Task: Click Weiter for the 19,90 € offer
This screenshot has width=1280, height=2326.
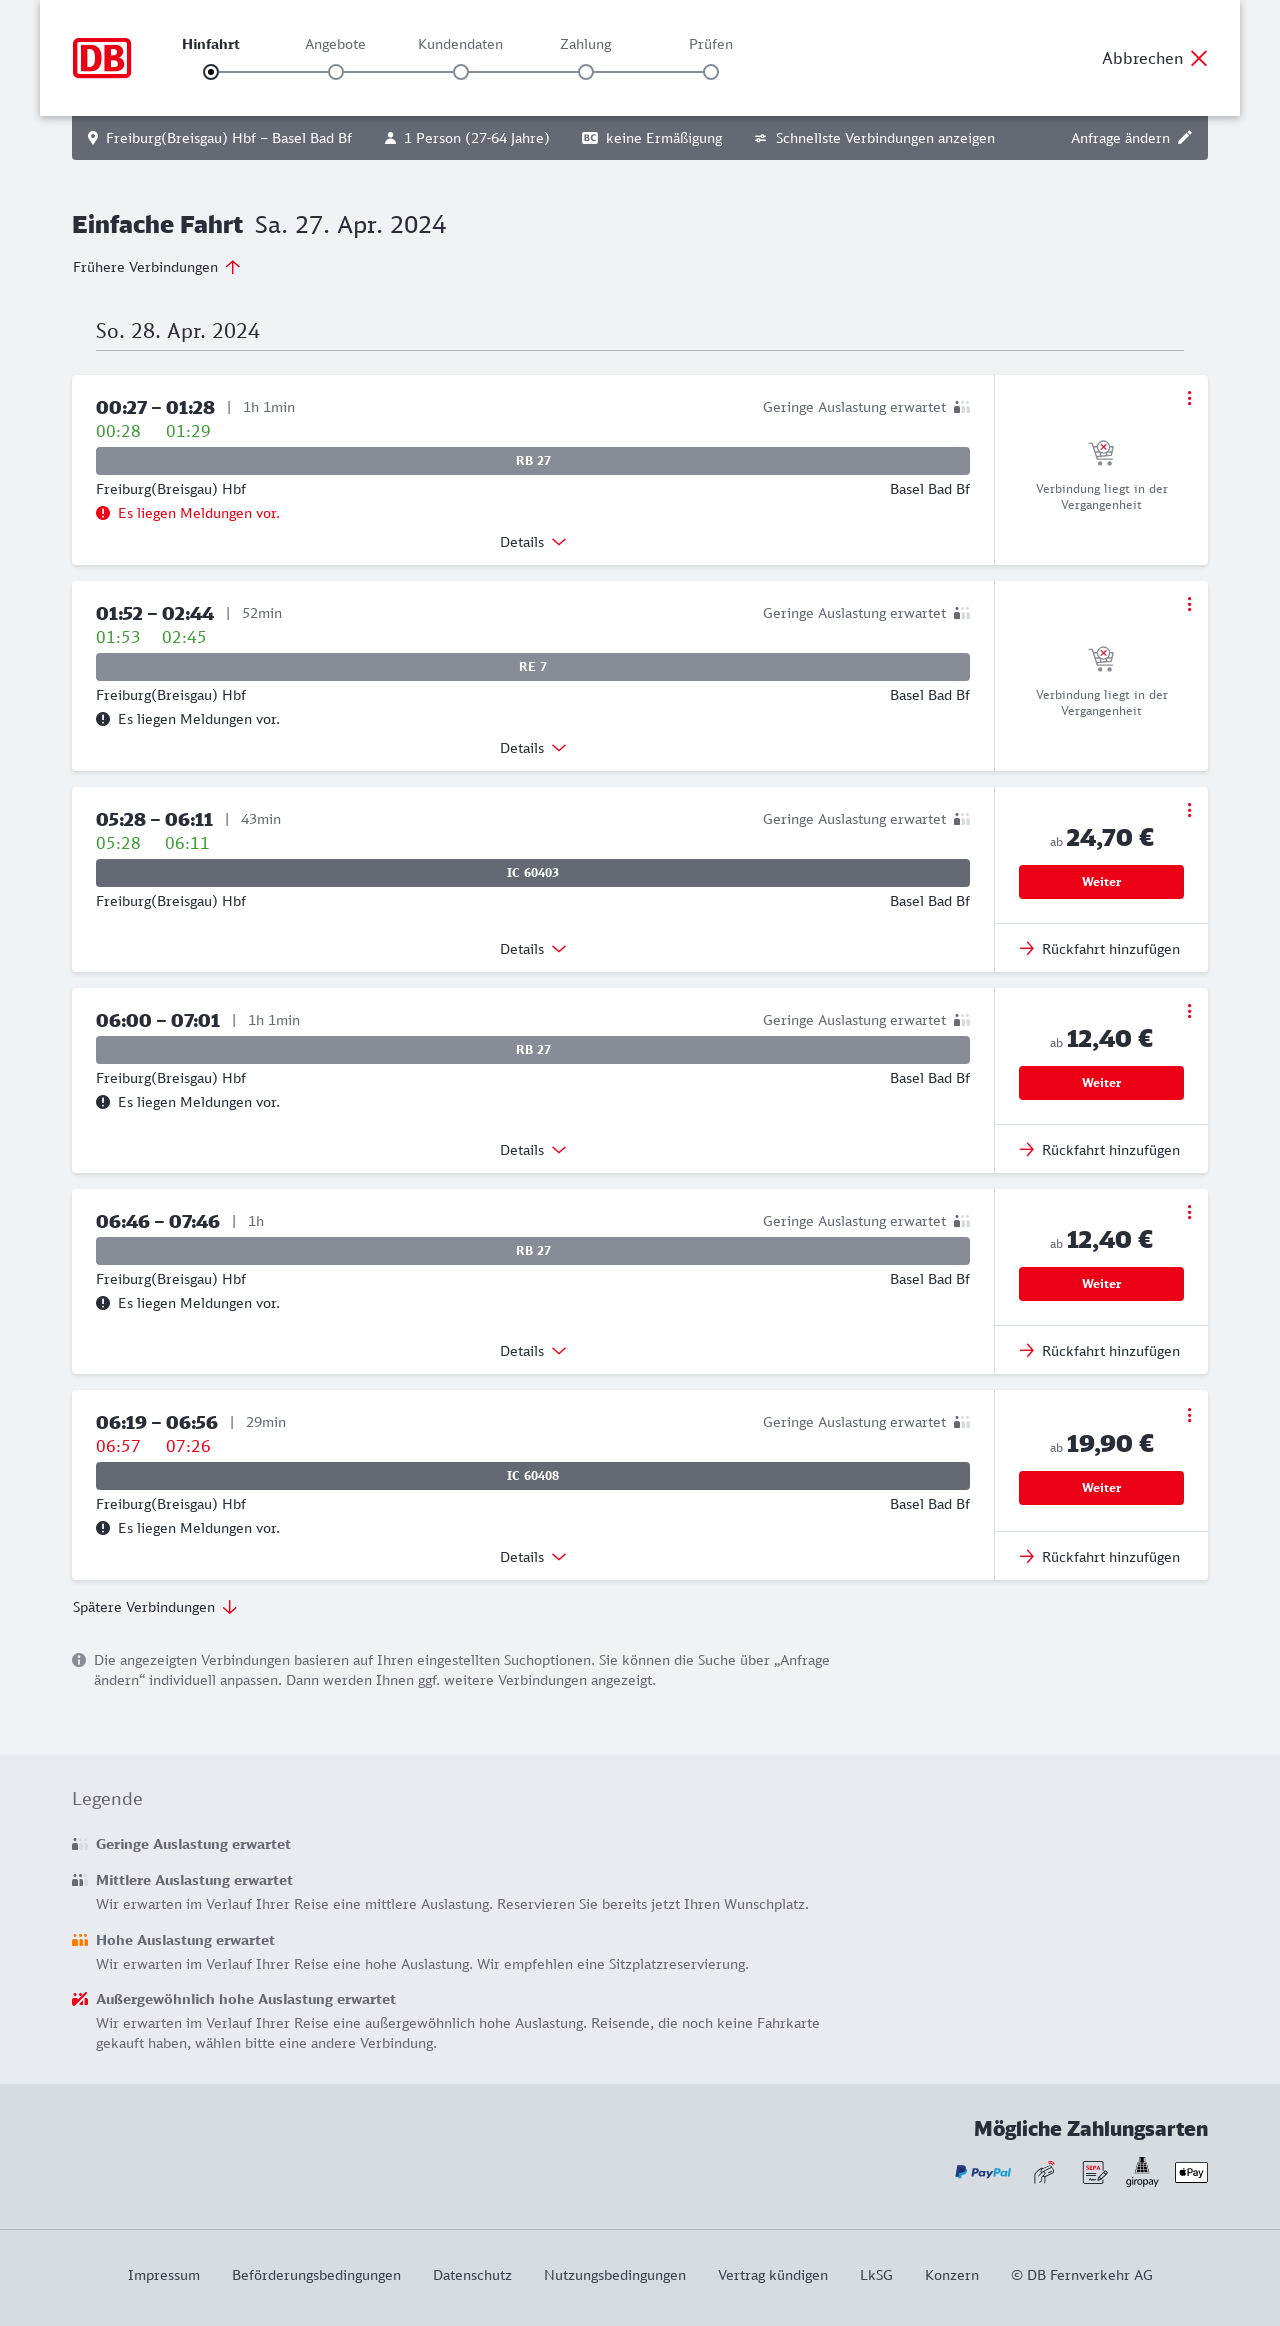Action: (1101, 1488)
